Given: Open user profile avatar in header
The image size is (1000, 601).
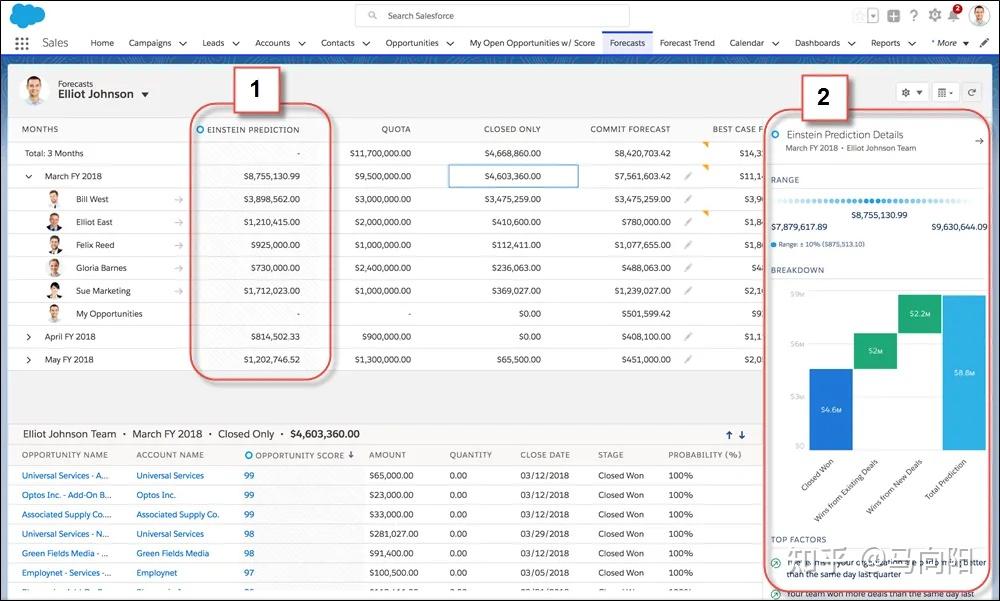Looking at the screenshot, I should (x=979, y=15).
